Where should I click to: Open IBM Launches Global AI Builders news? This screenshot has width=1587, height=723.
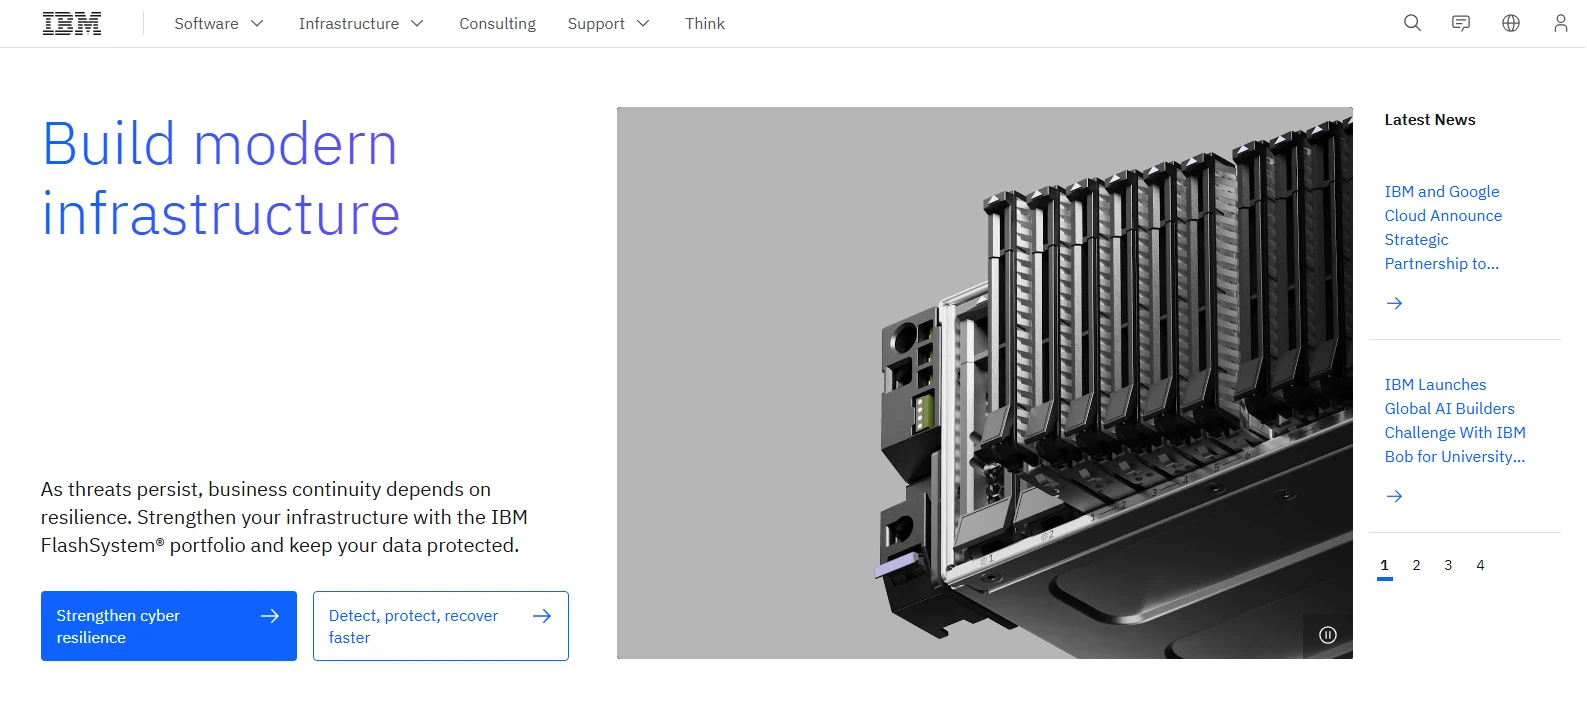(1455, 421)
